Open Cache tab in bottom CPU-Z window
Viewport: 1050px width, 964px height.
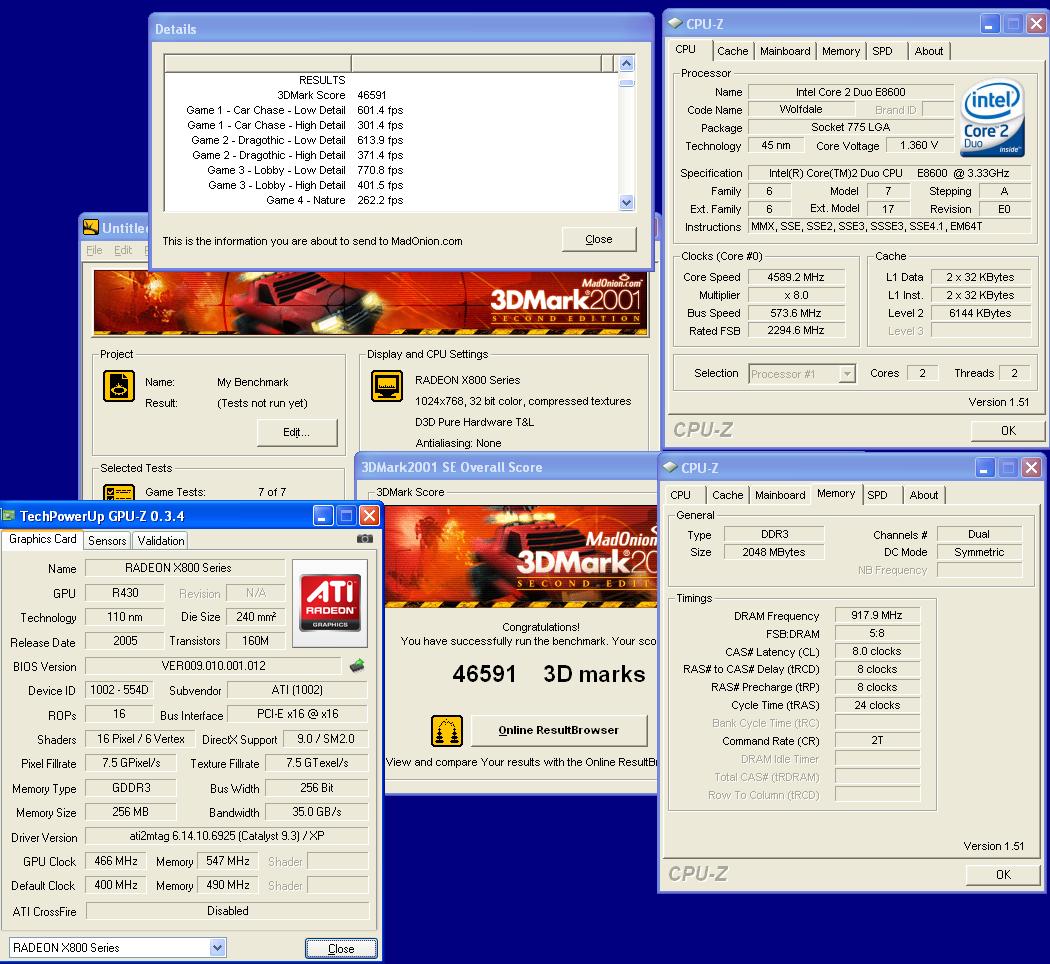pos(727,495)
